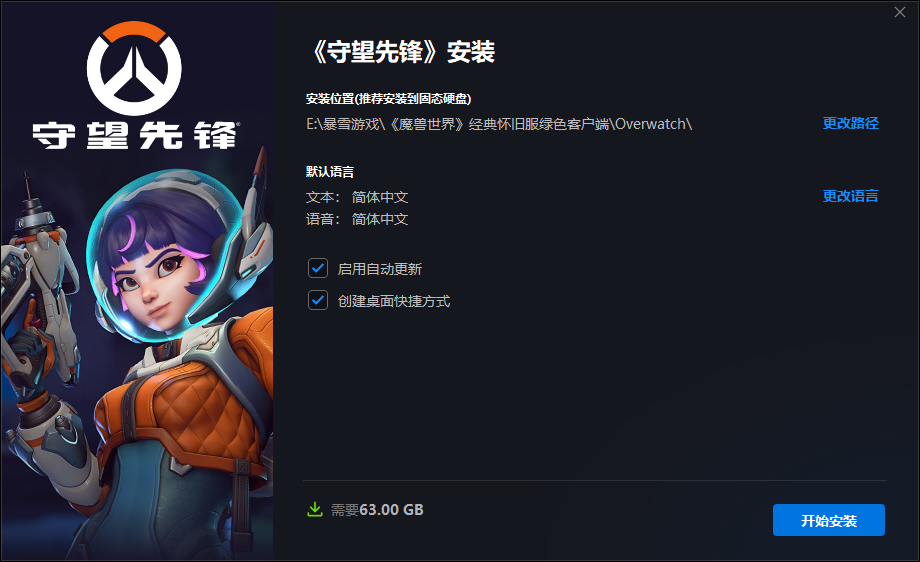Click the 《守望先锋》安装 heading
Viewport: 920px width, 562px height.
(x=401, y=52)
